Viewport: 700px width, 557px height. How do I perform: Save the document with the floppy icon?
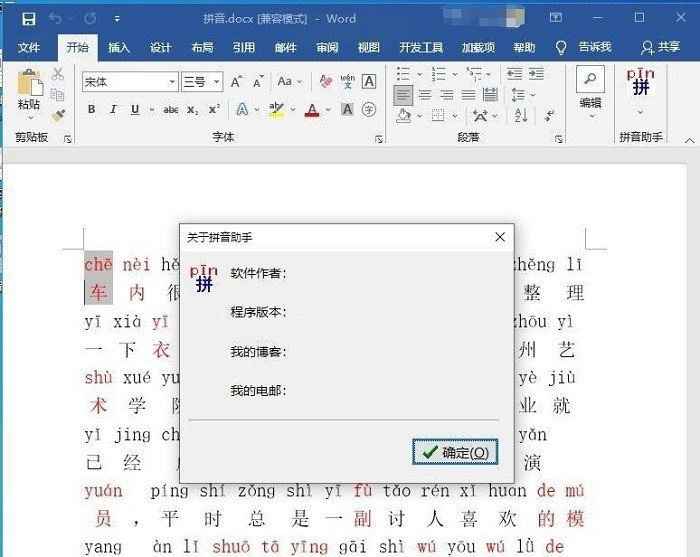click(x=29, y=19)
